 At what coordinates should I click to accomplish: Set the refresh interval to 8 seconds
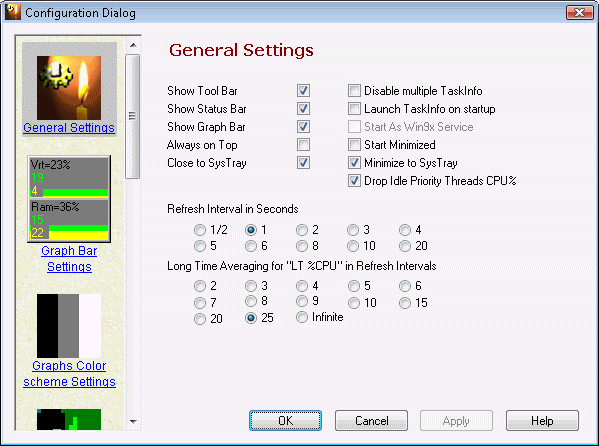pyautogui.click(x=302, y=246)
